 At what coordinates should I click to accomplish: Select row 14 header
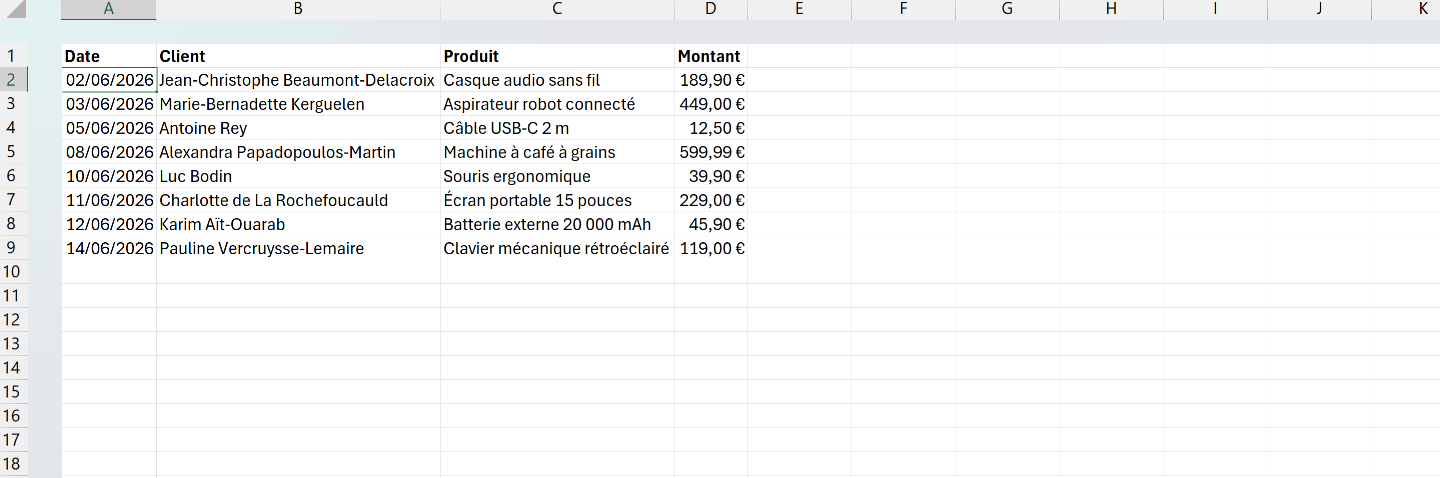[14, 368]
